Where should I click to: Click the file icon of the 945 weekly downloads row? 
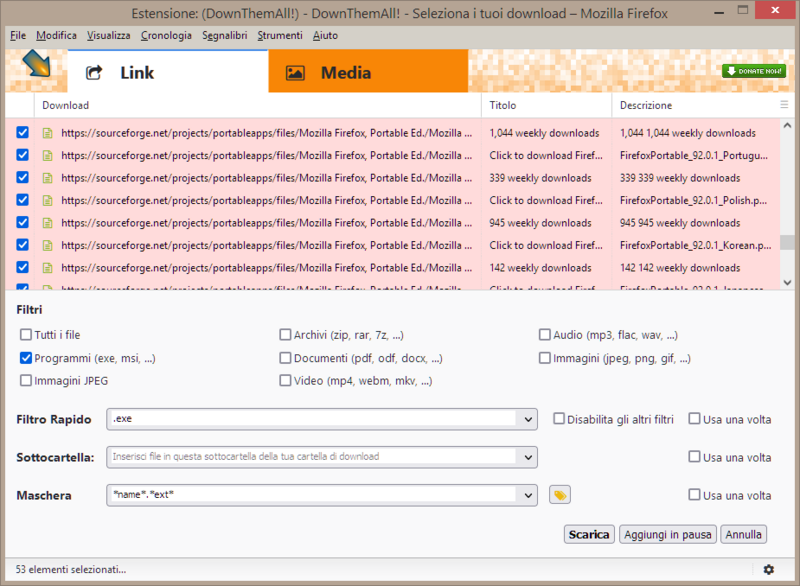(47, 223)
